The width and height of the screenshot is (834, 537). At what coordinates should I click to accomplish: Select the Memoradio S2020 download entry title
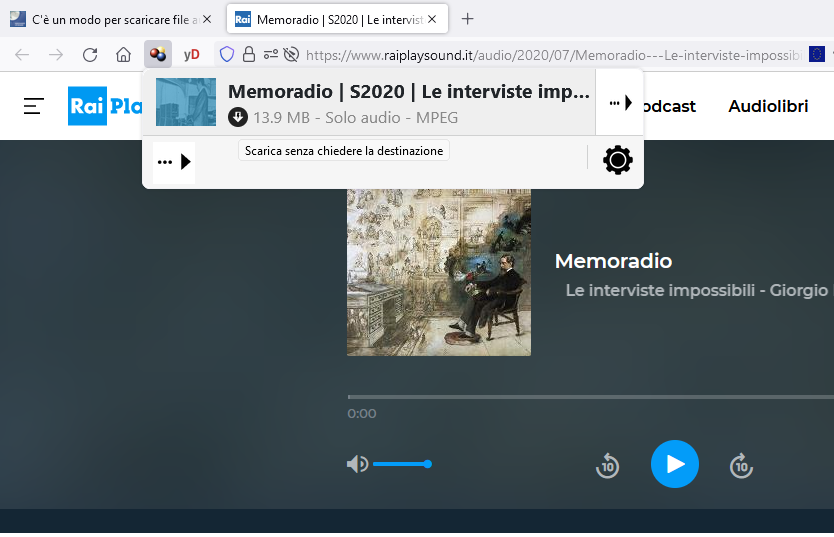[x=408, y=91]
